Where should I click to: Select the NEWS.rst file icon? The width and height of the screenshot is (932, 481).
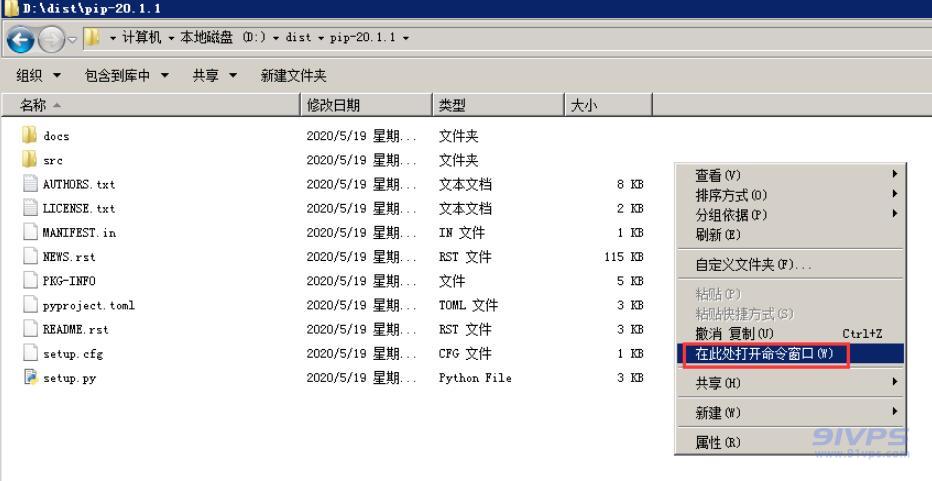coord(30,256)
